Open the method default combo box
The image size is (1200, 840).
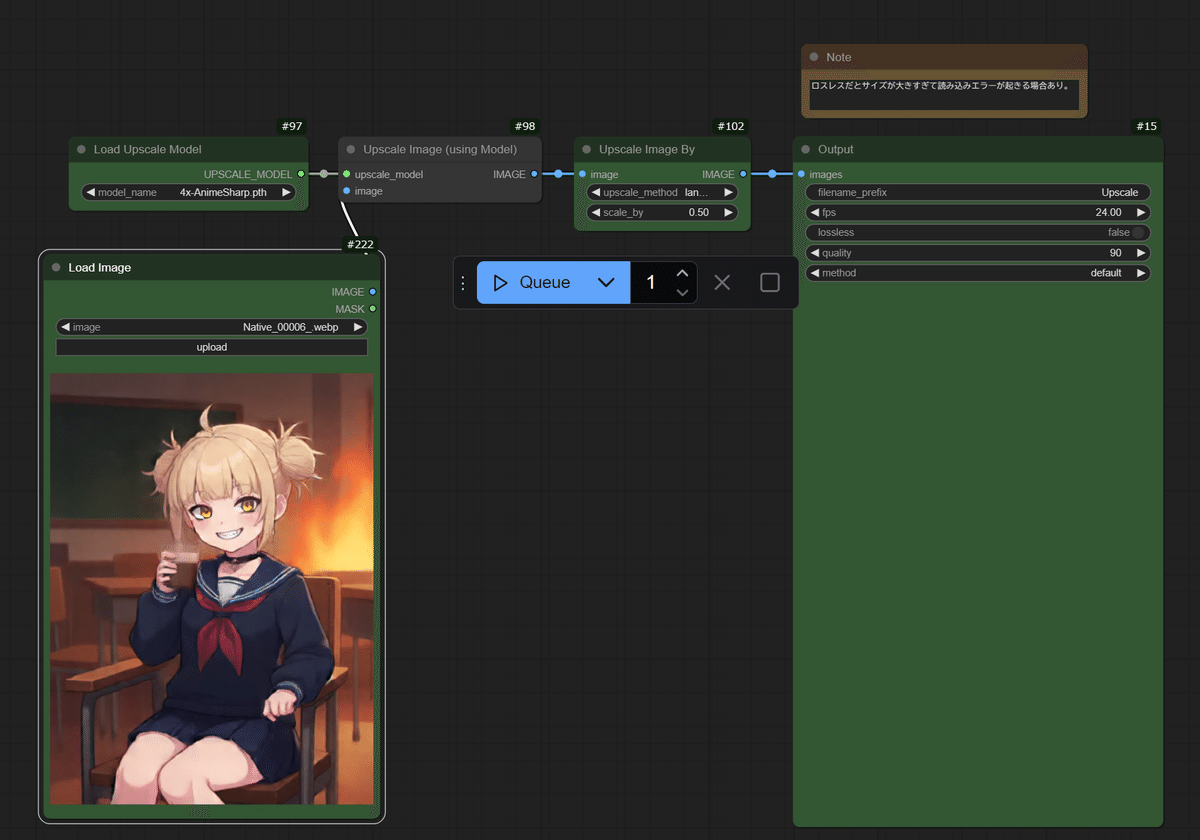(978, 273)
